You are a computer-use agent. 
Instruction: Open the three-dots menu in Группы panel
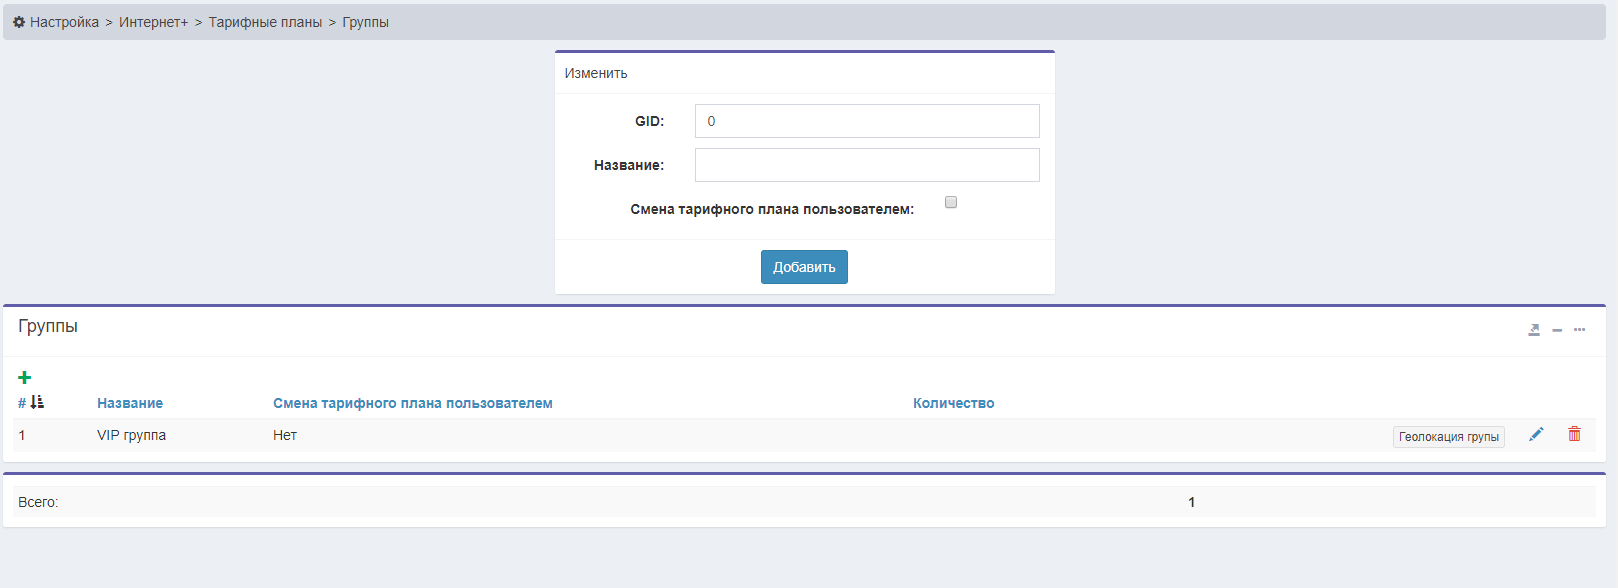(1579, 330)
